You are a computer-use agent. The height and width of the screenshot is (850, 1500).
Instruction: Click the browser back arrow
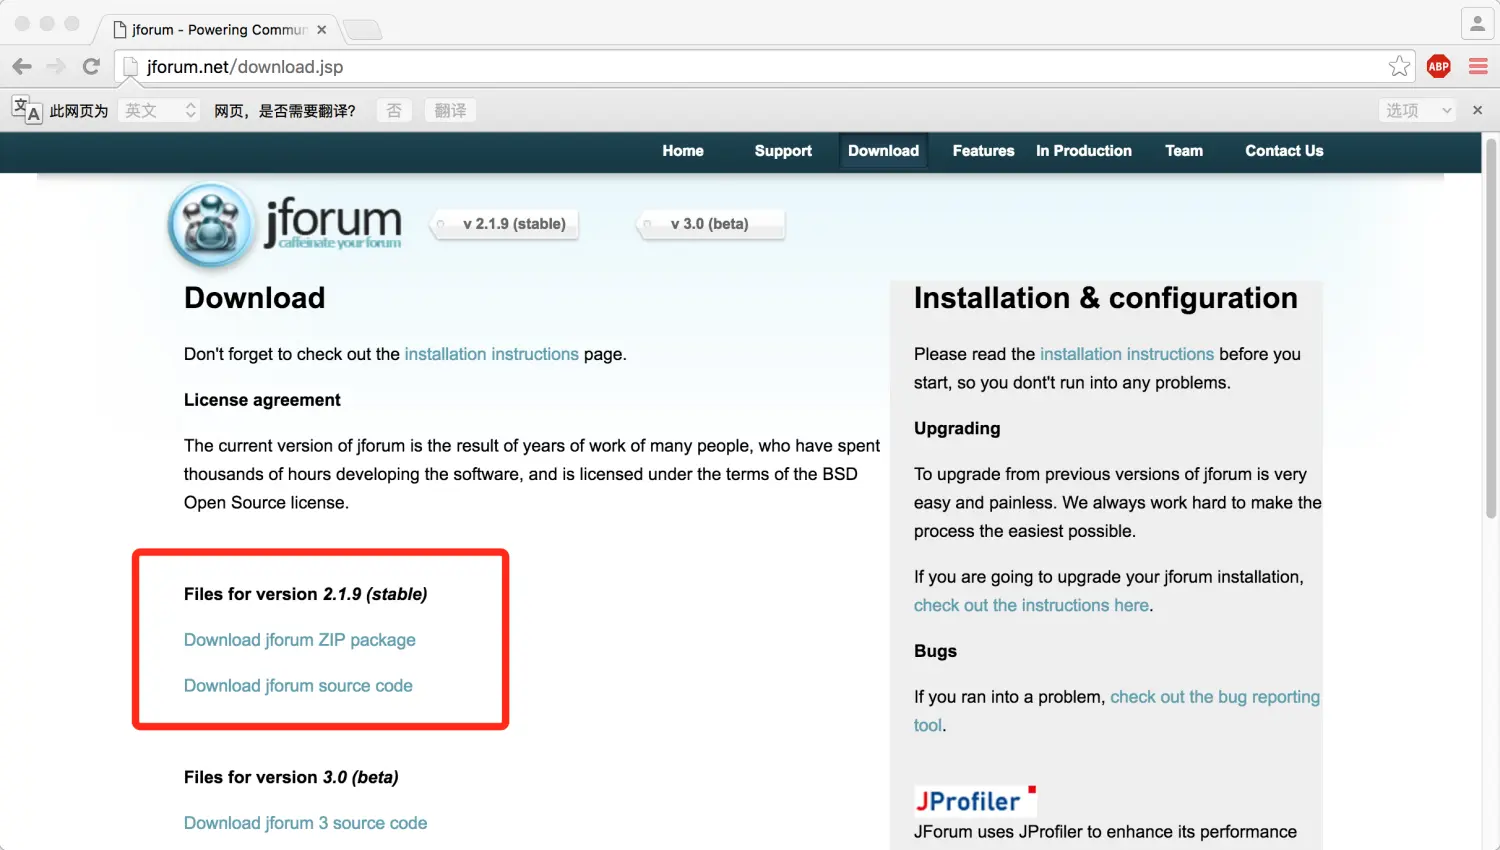(22, 67)
